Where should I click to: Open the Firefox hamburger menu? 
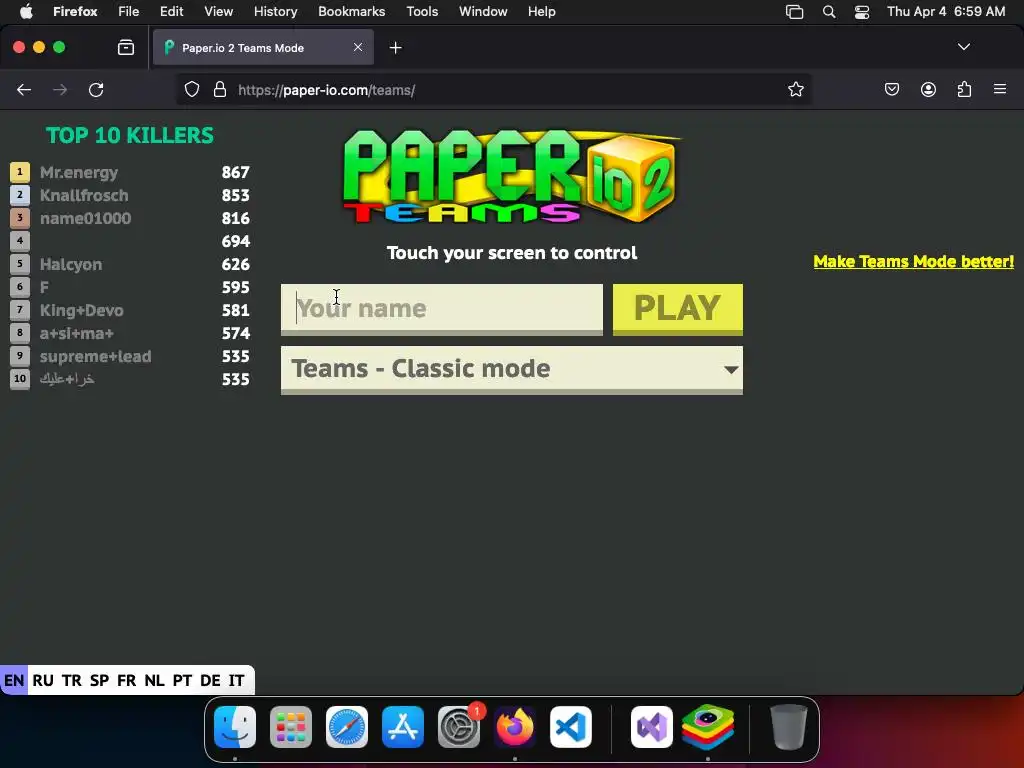tap(1000, 89)
